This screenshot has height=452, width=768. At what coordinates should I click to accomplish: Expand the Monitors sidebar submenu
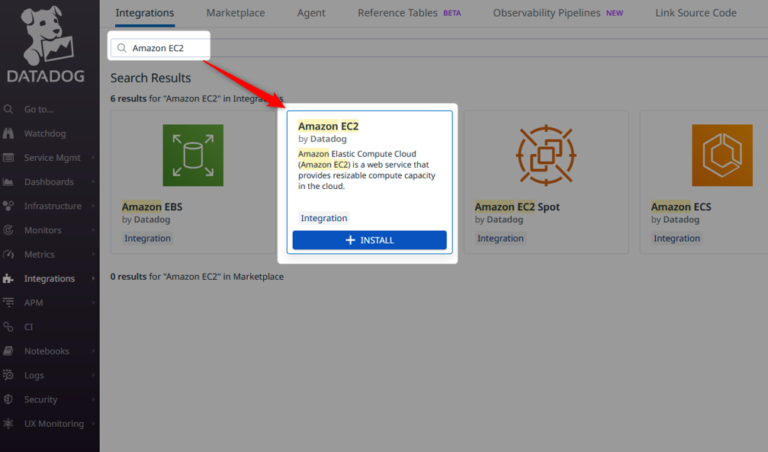(x=93, y=230)
